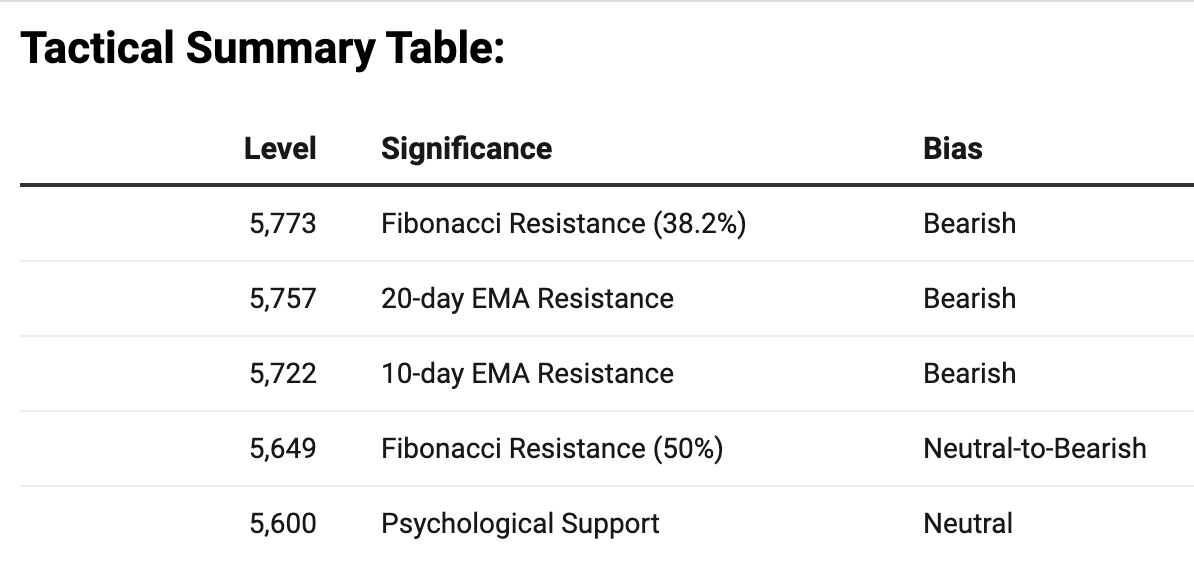The width and height of the screenshot is (1194, 566).
Task: Click the Psychological Support text
Action: [x=520, y=523]
